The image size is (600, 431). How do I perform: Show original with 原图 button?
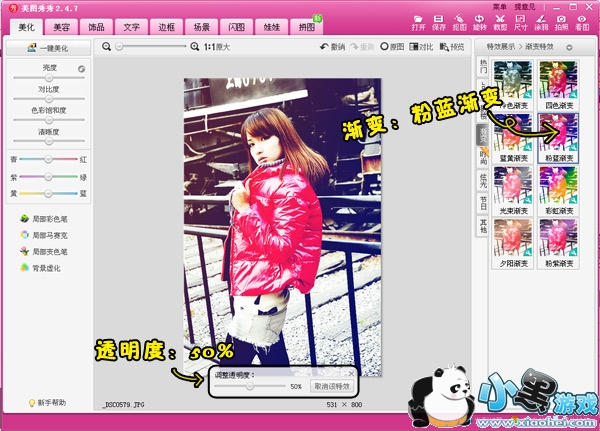coord(392,47)
